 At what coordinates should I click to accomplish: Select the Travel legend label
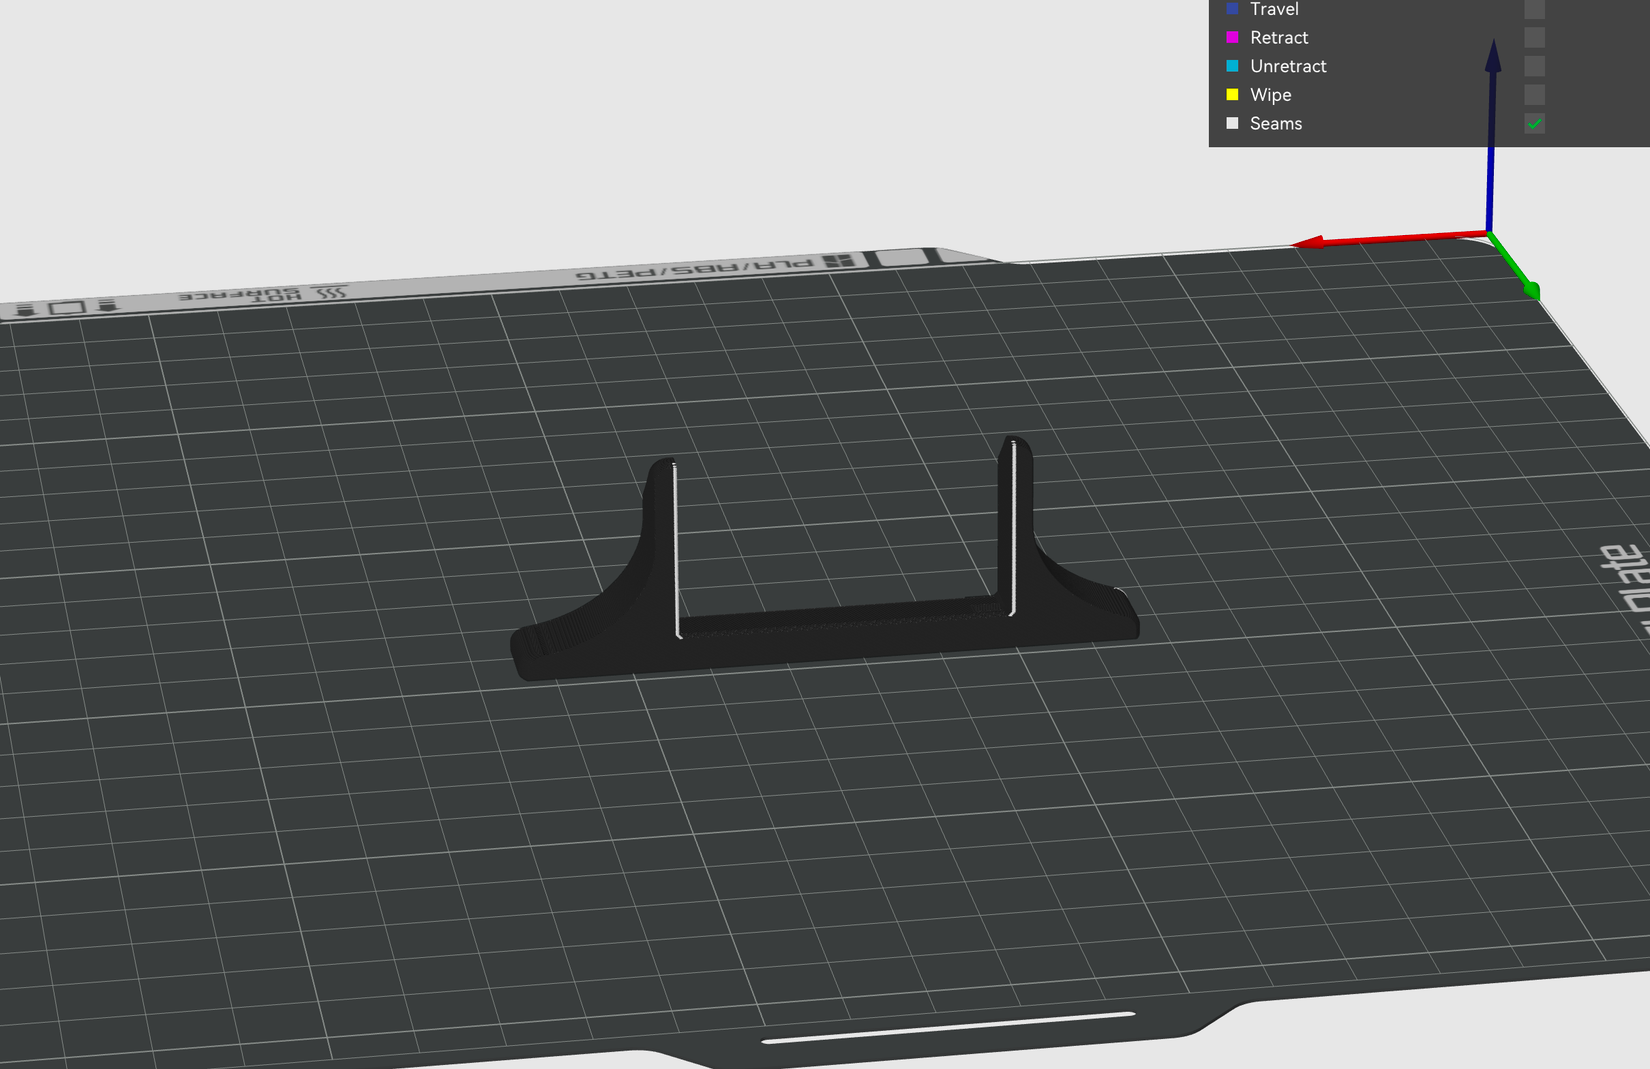(x=1274, y=9)
